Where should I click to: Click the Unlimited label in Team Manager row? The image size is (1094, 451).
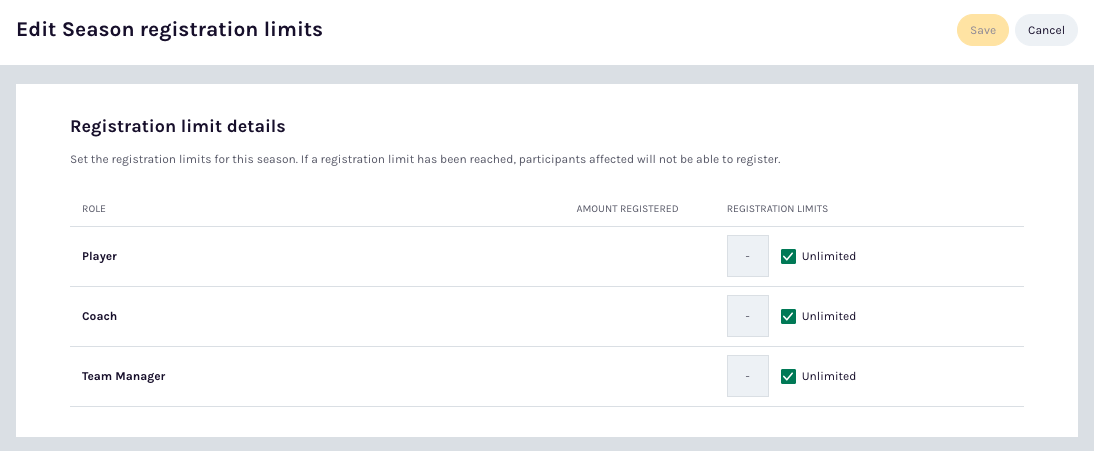click(829, 376)
